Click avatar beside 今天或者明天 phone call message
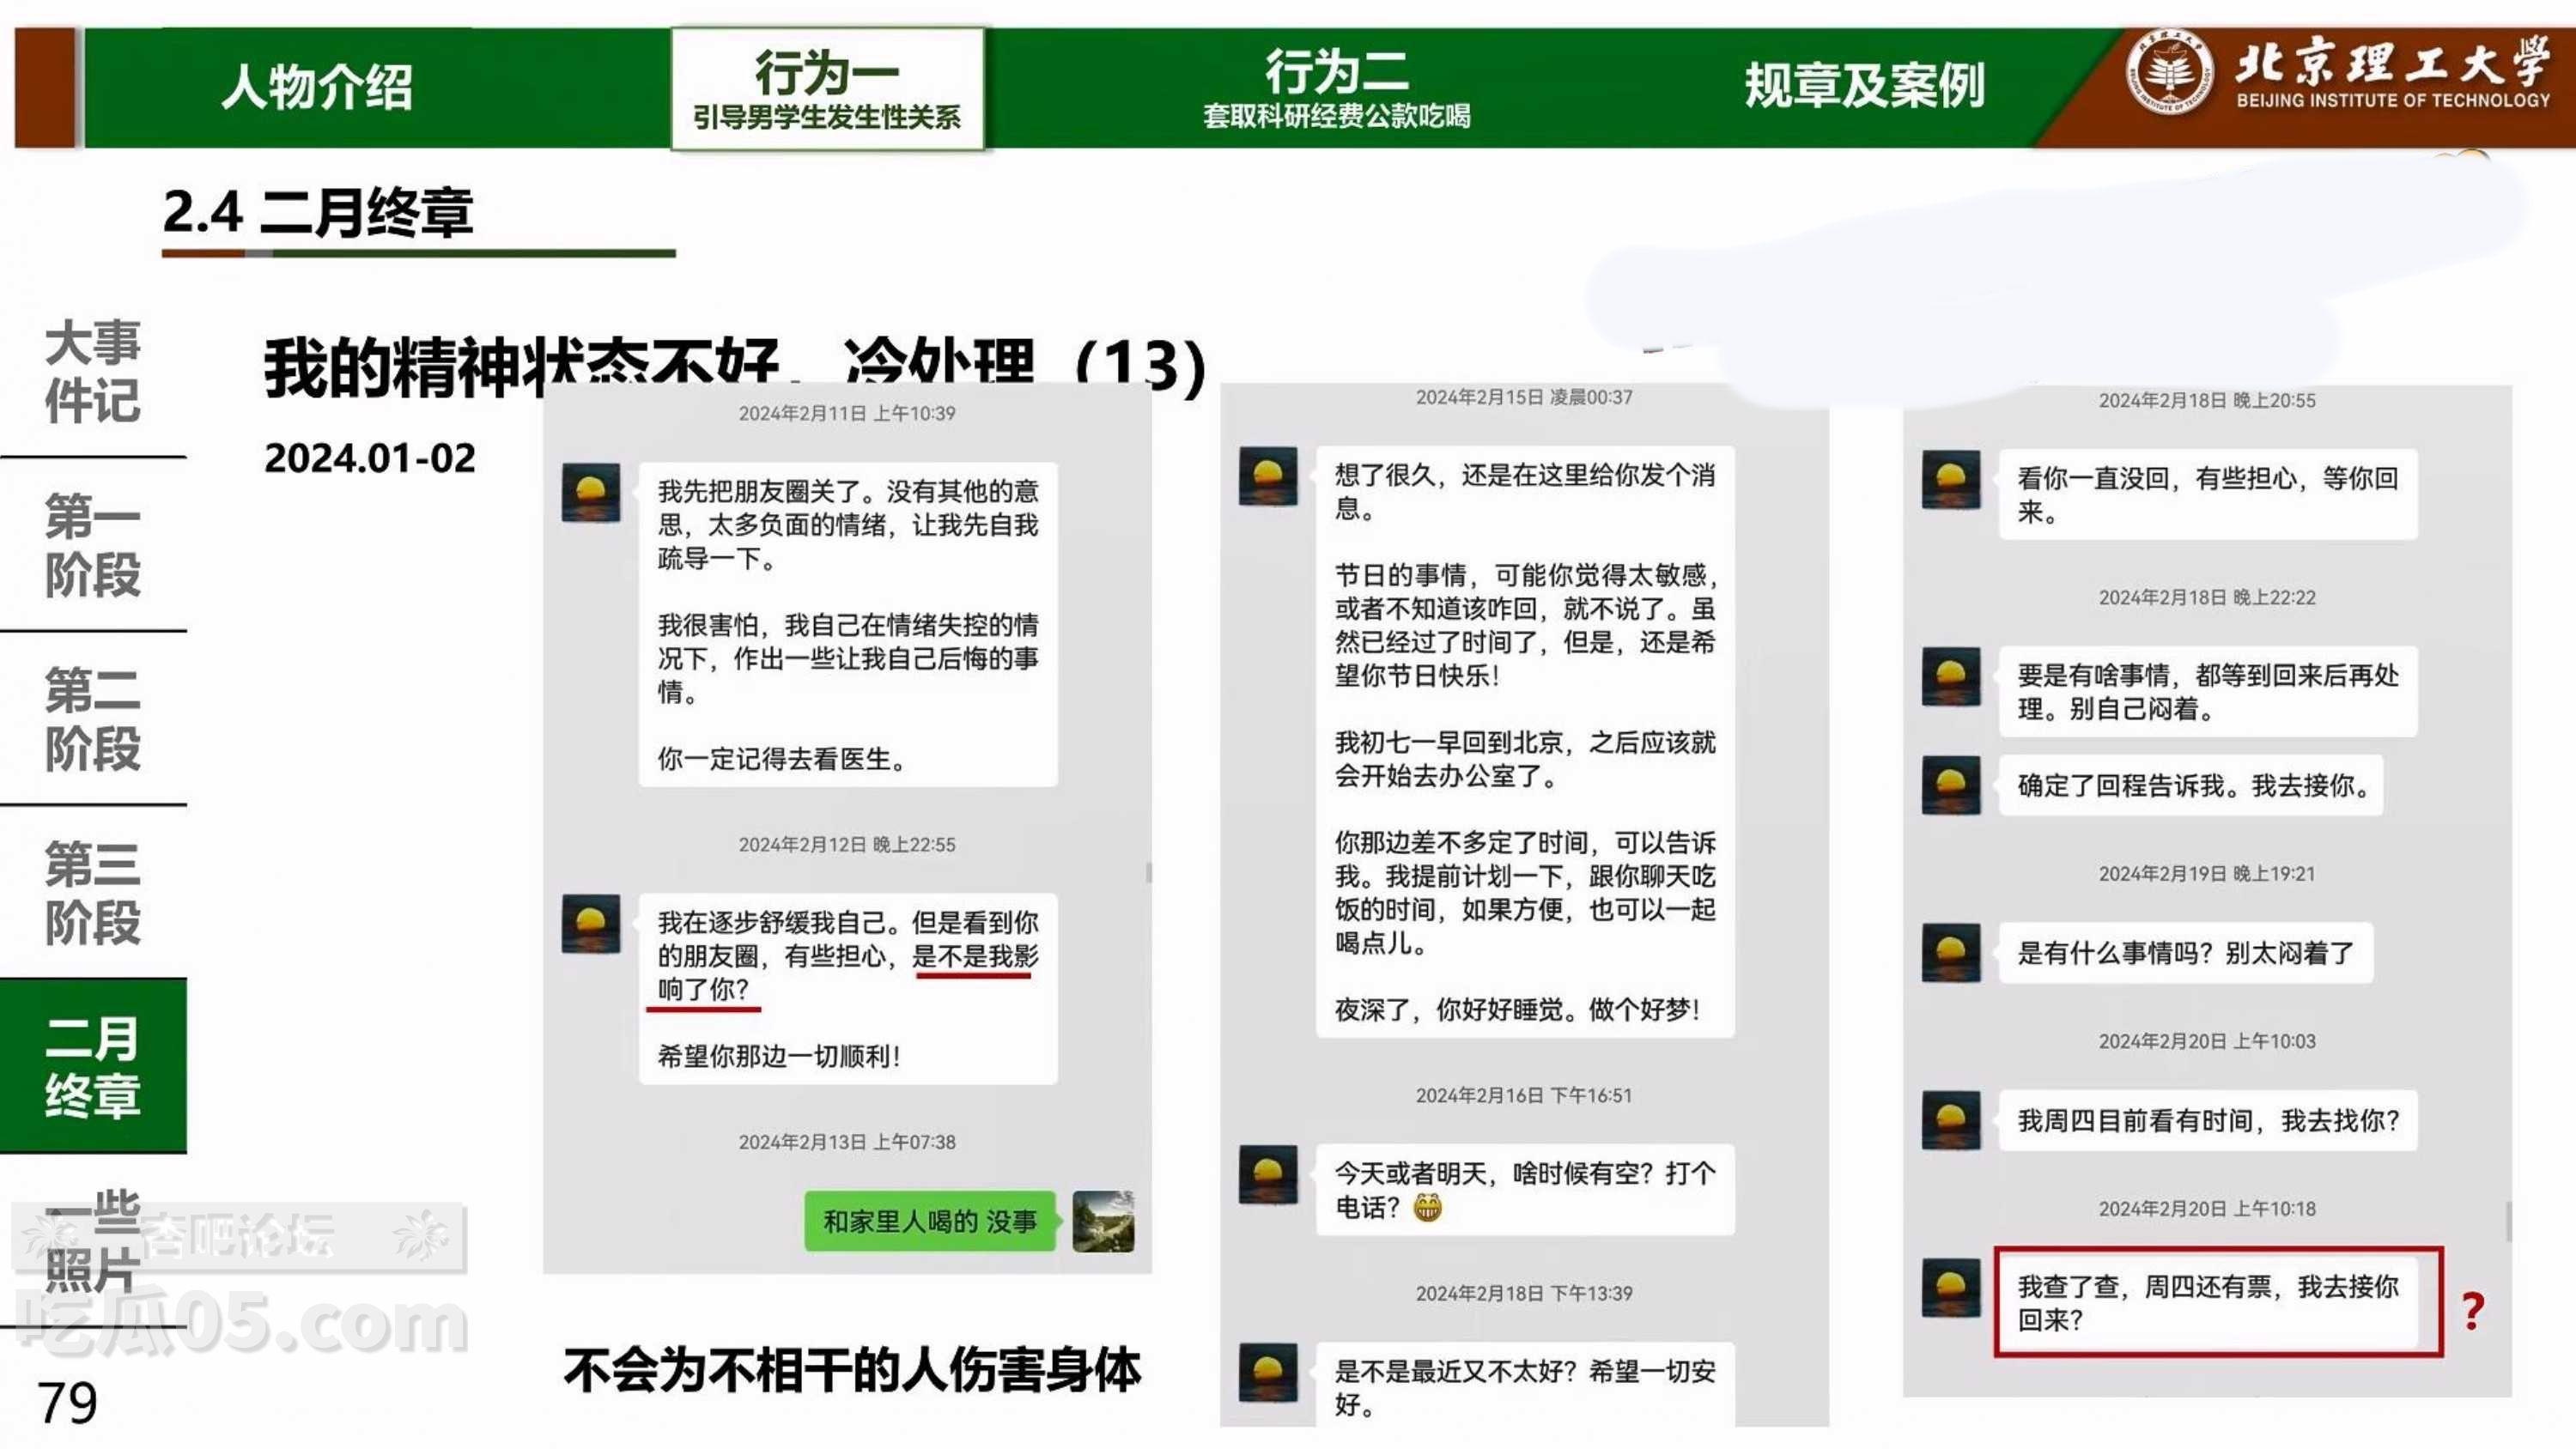The height and width of the screenshot is (1449, 2576). coord(1268,1174)
